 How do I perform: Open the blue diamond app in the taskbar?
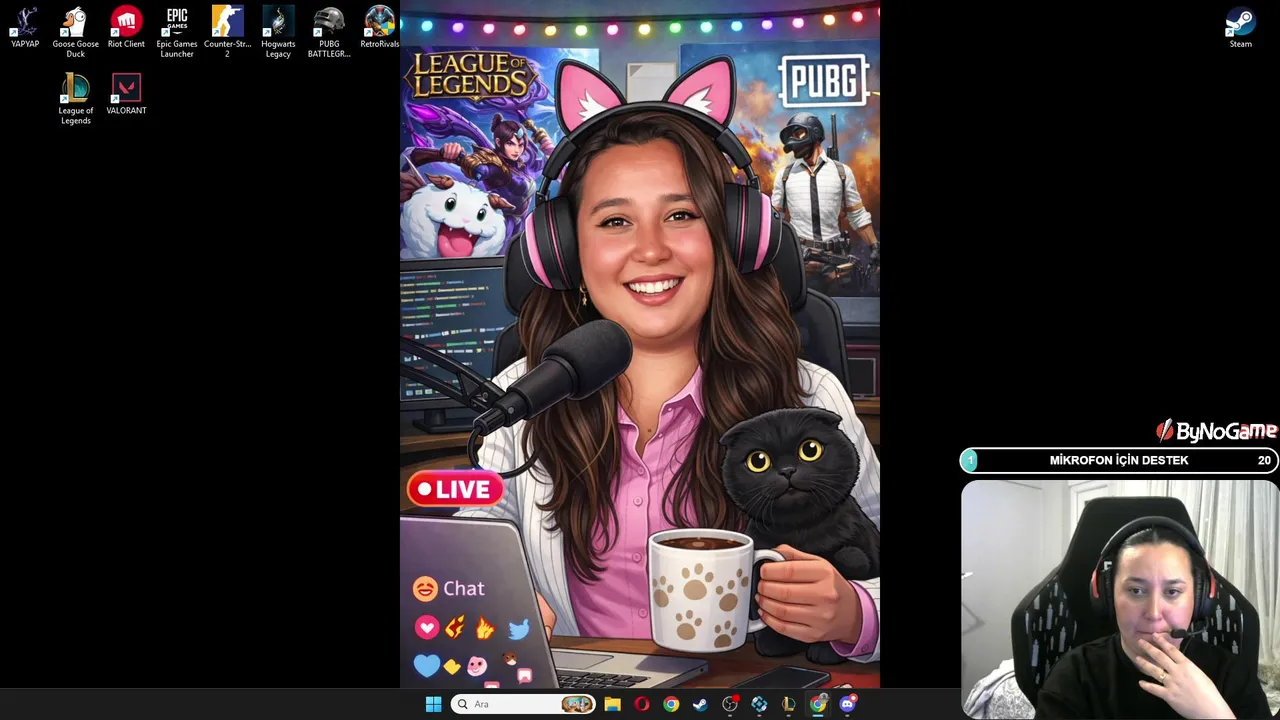click(759, 704)
